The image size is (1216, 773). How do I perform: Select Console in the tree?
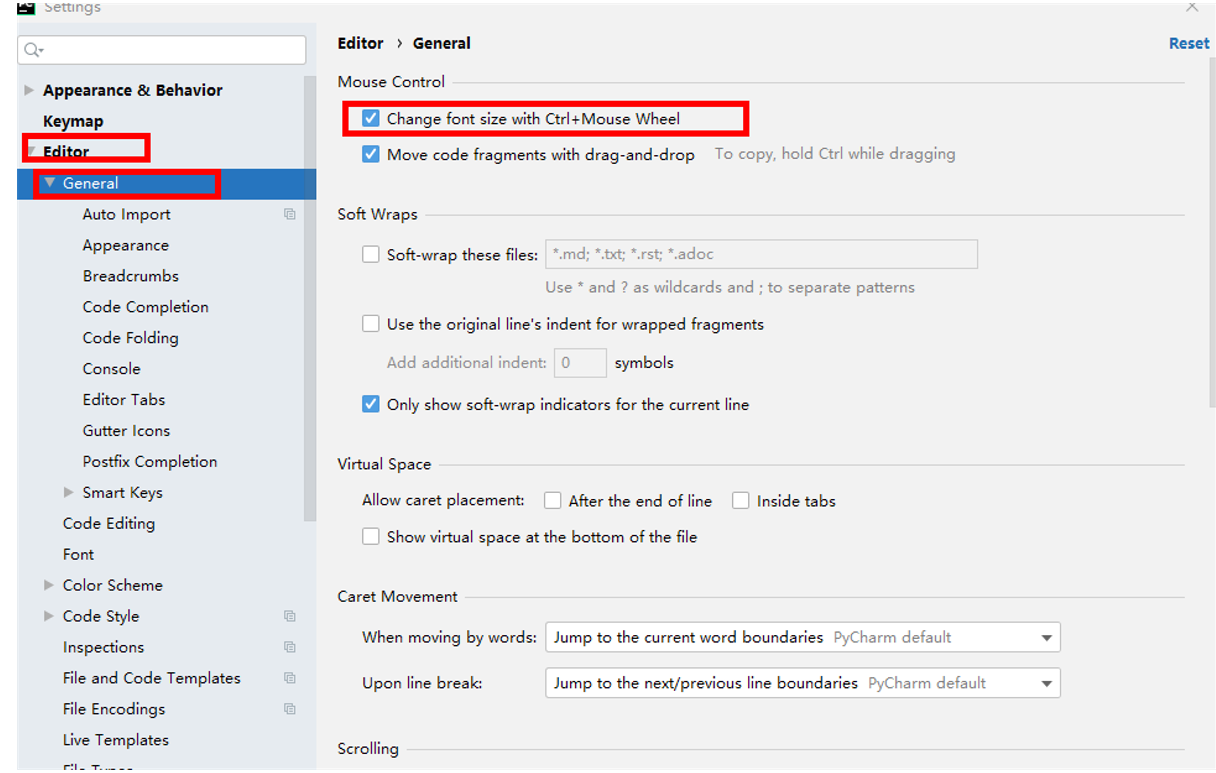click(x=111, y=369)
